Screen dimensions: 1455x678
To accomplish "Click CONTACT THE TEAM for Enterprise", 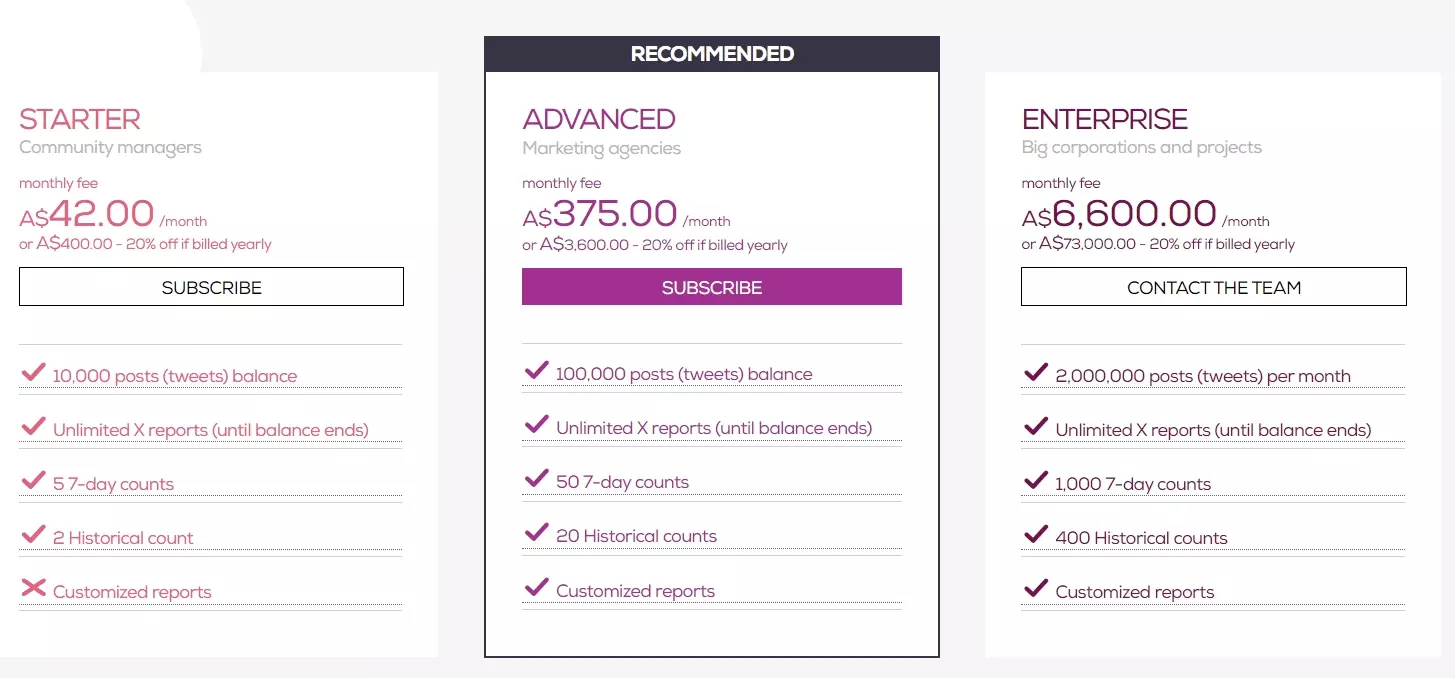I will (x=1213, y=287).
